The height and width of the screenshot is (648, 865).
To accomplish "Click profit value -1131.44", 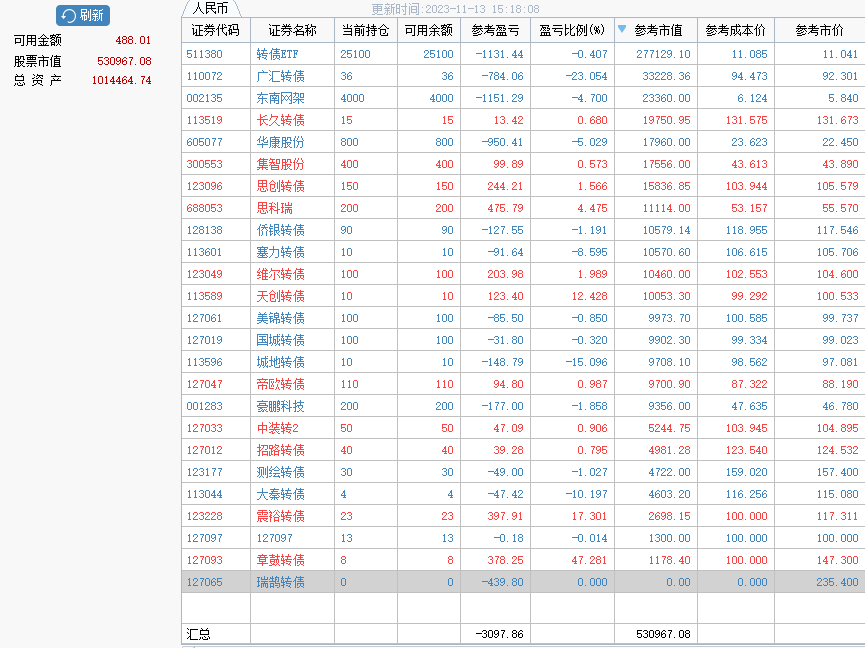I will point(499,54).
